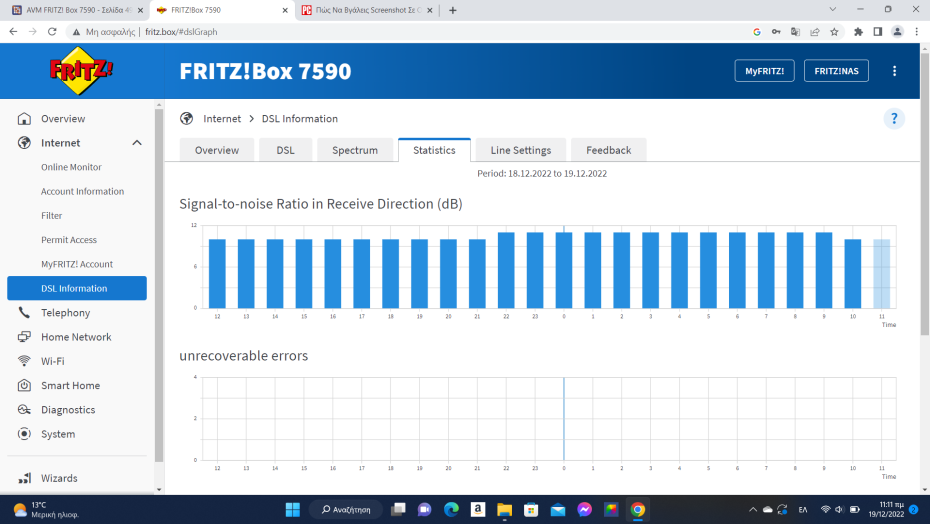930x524 pixels.
Task: Toggle Chrome side panel icon
Action: coord(878,32)
